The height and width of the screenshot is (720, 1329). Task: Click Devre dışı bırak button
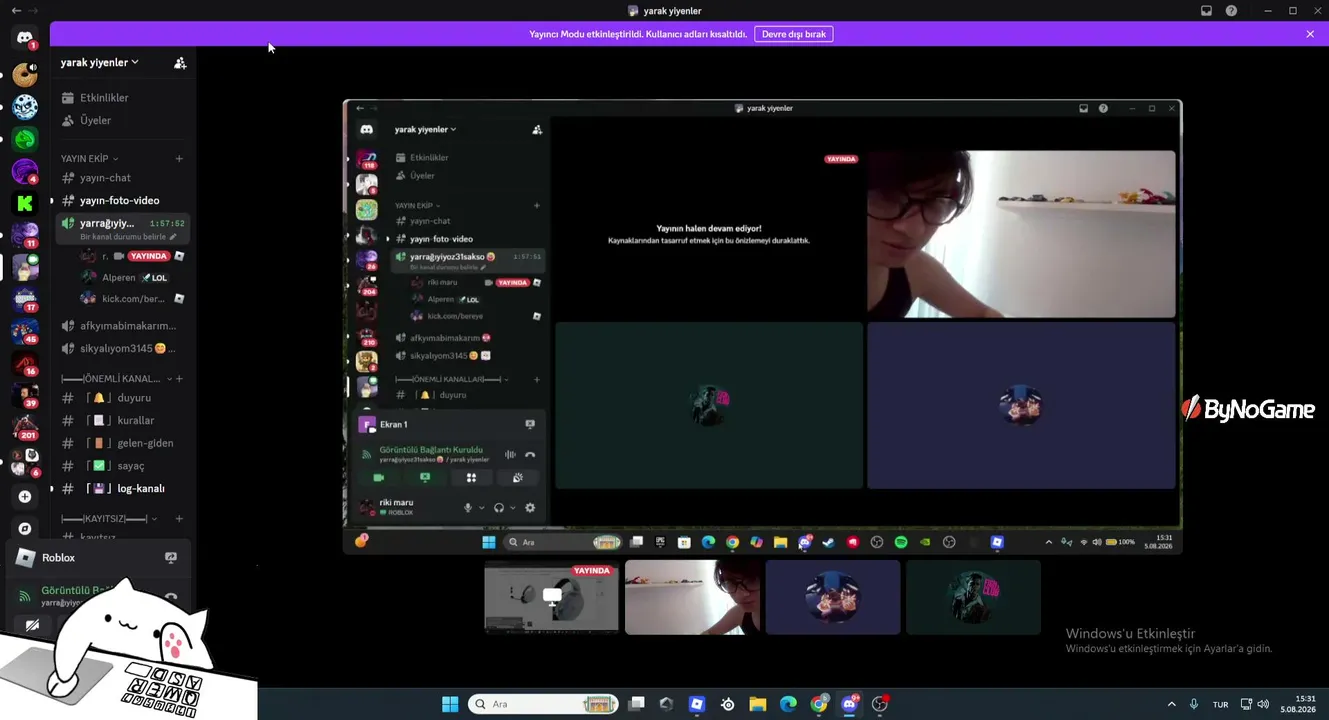(794, 34)
